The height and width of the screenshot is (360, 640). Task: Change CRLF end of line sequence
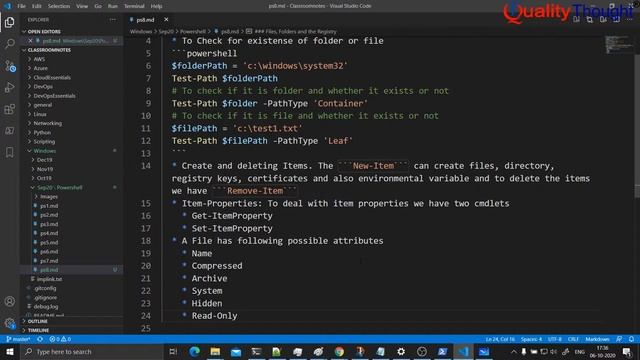tap(573, 339)
